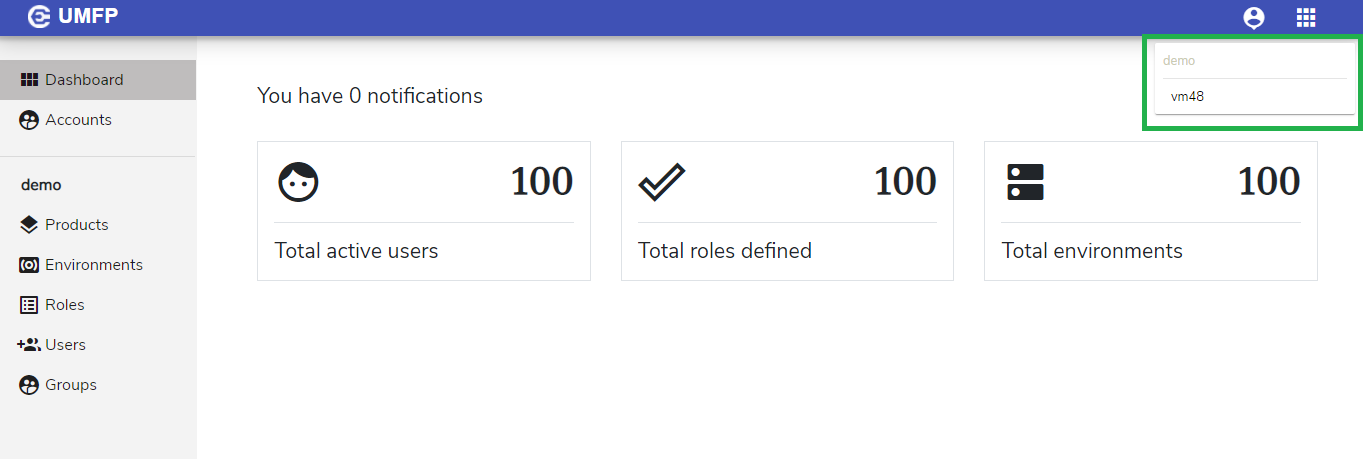
Task: Click the Users add-person icon
Action: pos(29,345)
